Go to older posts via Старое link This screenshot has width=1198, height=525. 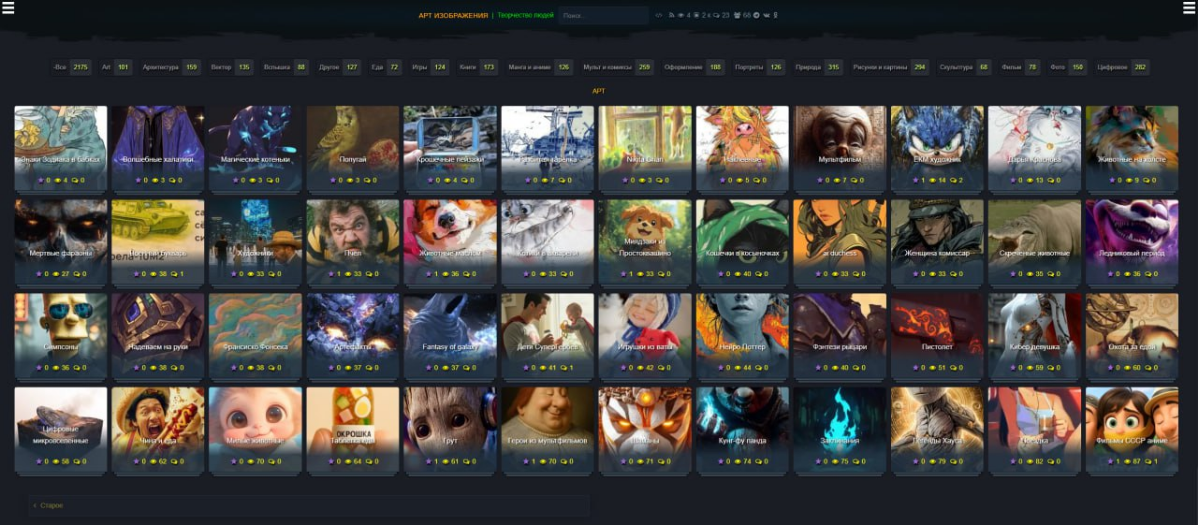point(51,506)
